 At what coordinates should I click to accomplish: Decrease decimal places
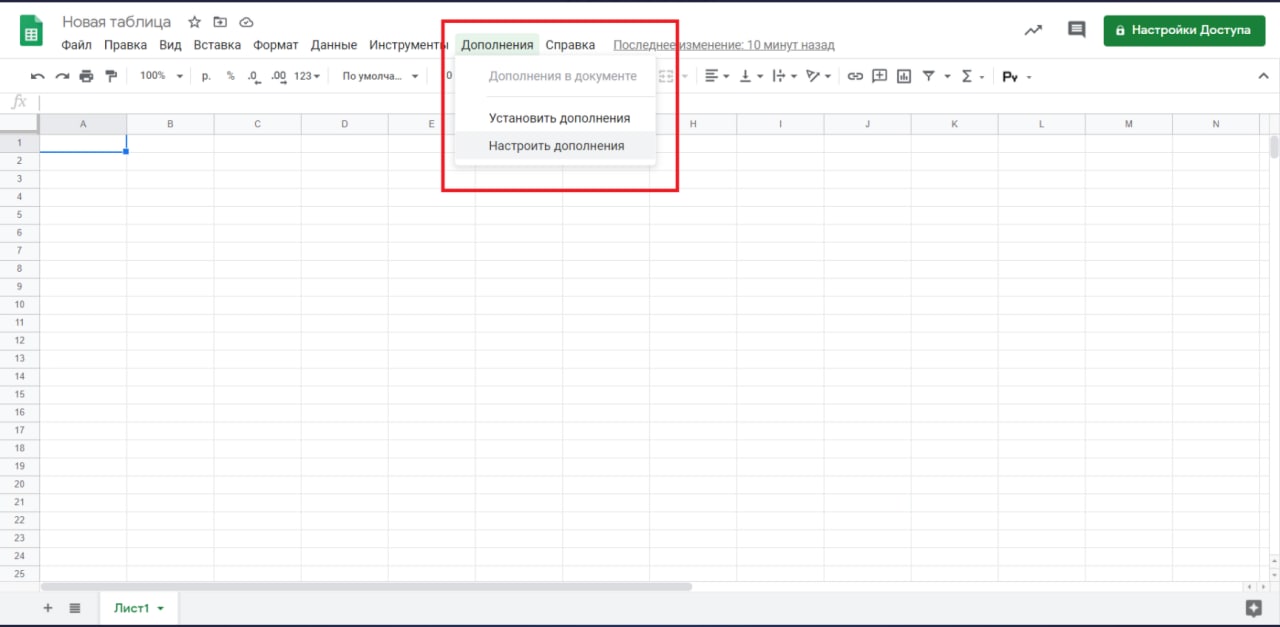tap(253, 76)
